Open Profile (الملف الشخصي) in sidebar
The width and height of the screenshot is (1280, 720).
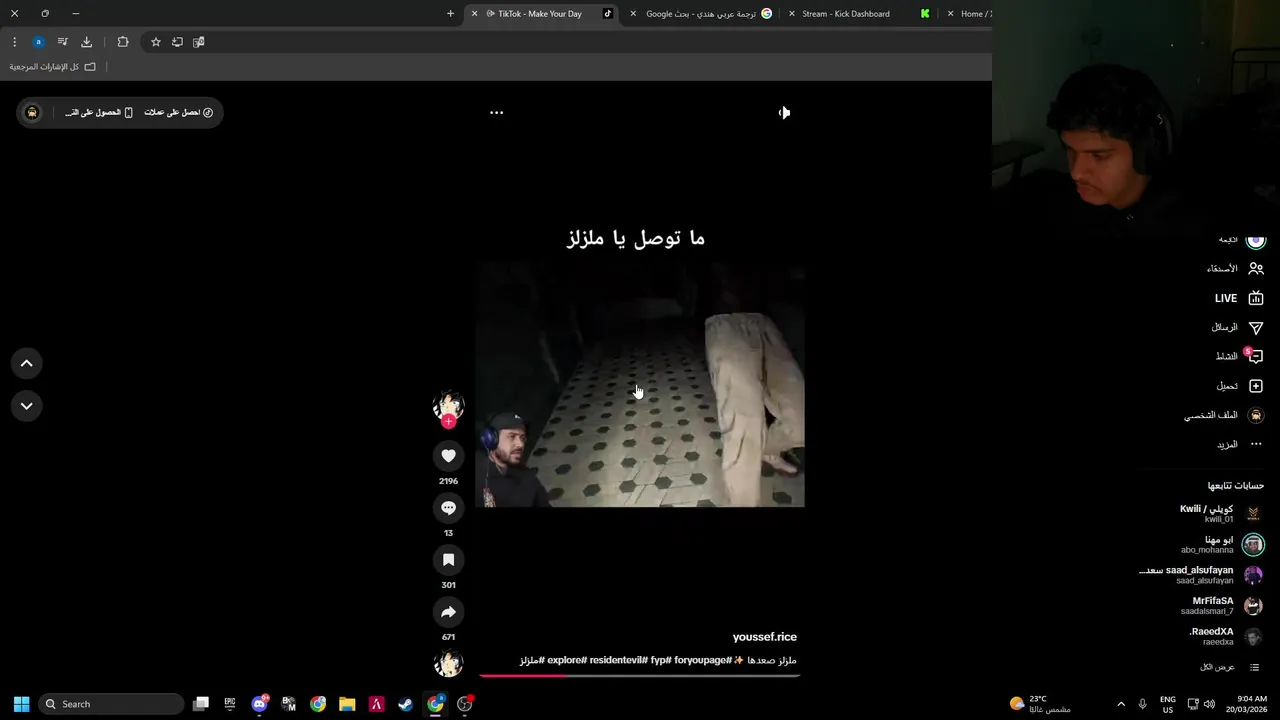coord(1225,415)
